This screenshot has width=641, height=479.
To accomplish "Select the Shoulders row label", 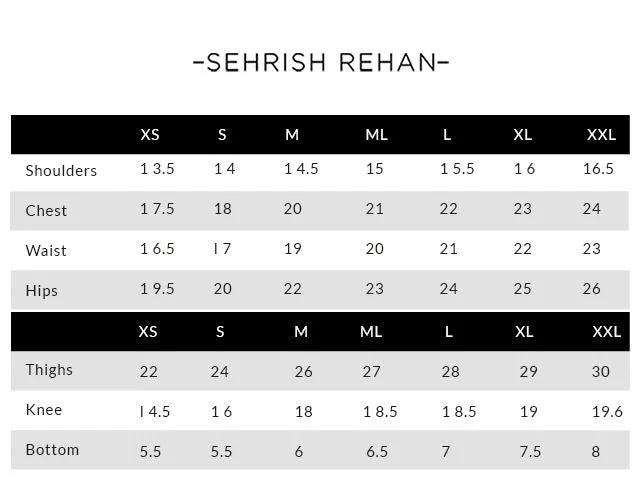I will (x=61, y=171).
